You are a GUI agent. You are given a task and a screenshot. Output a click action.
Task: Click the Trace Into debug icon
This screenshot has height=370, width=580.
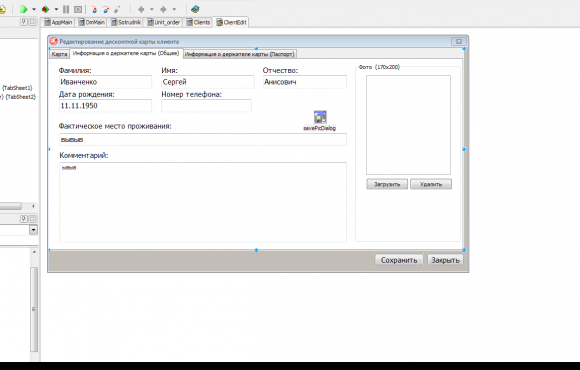tap(94, 9)
